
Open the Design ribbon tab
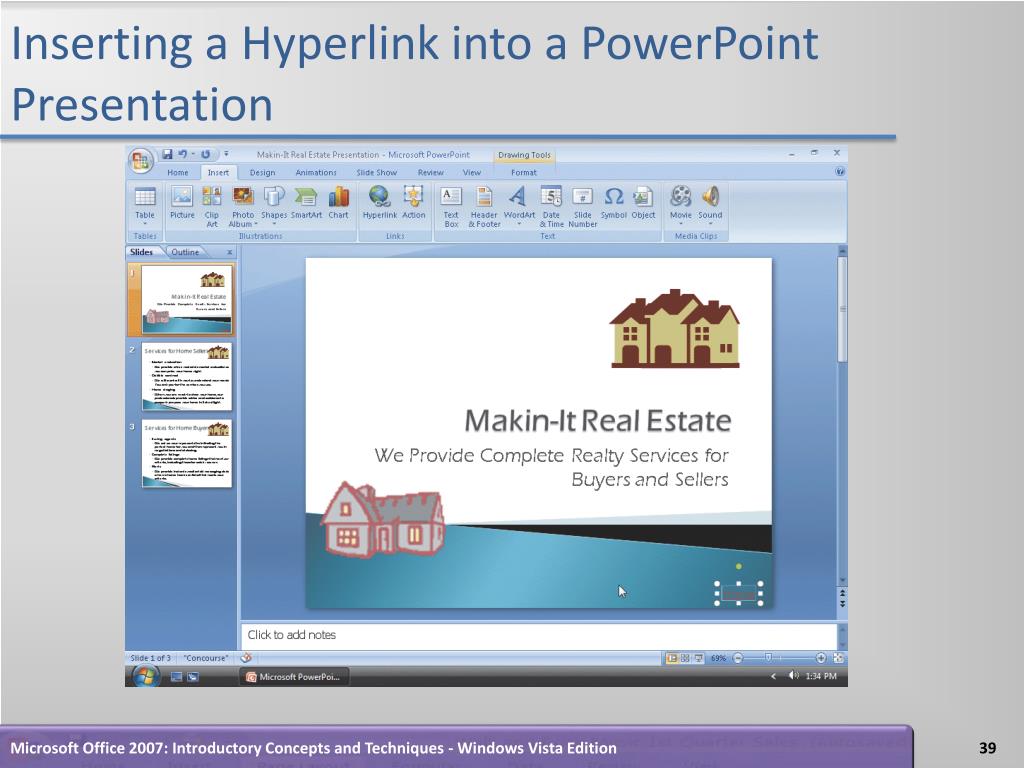click(x=262, y=172)
